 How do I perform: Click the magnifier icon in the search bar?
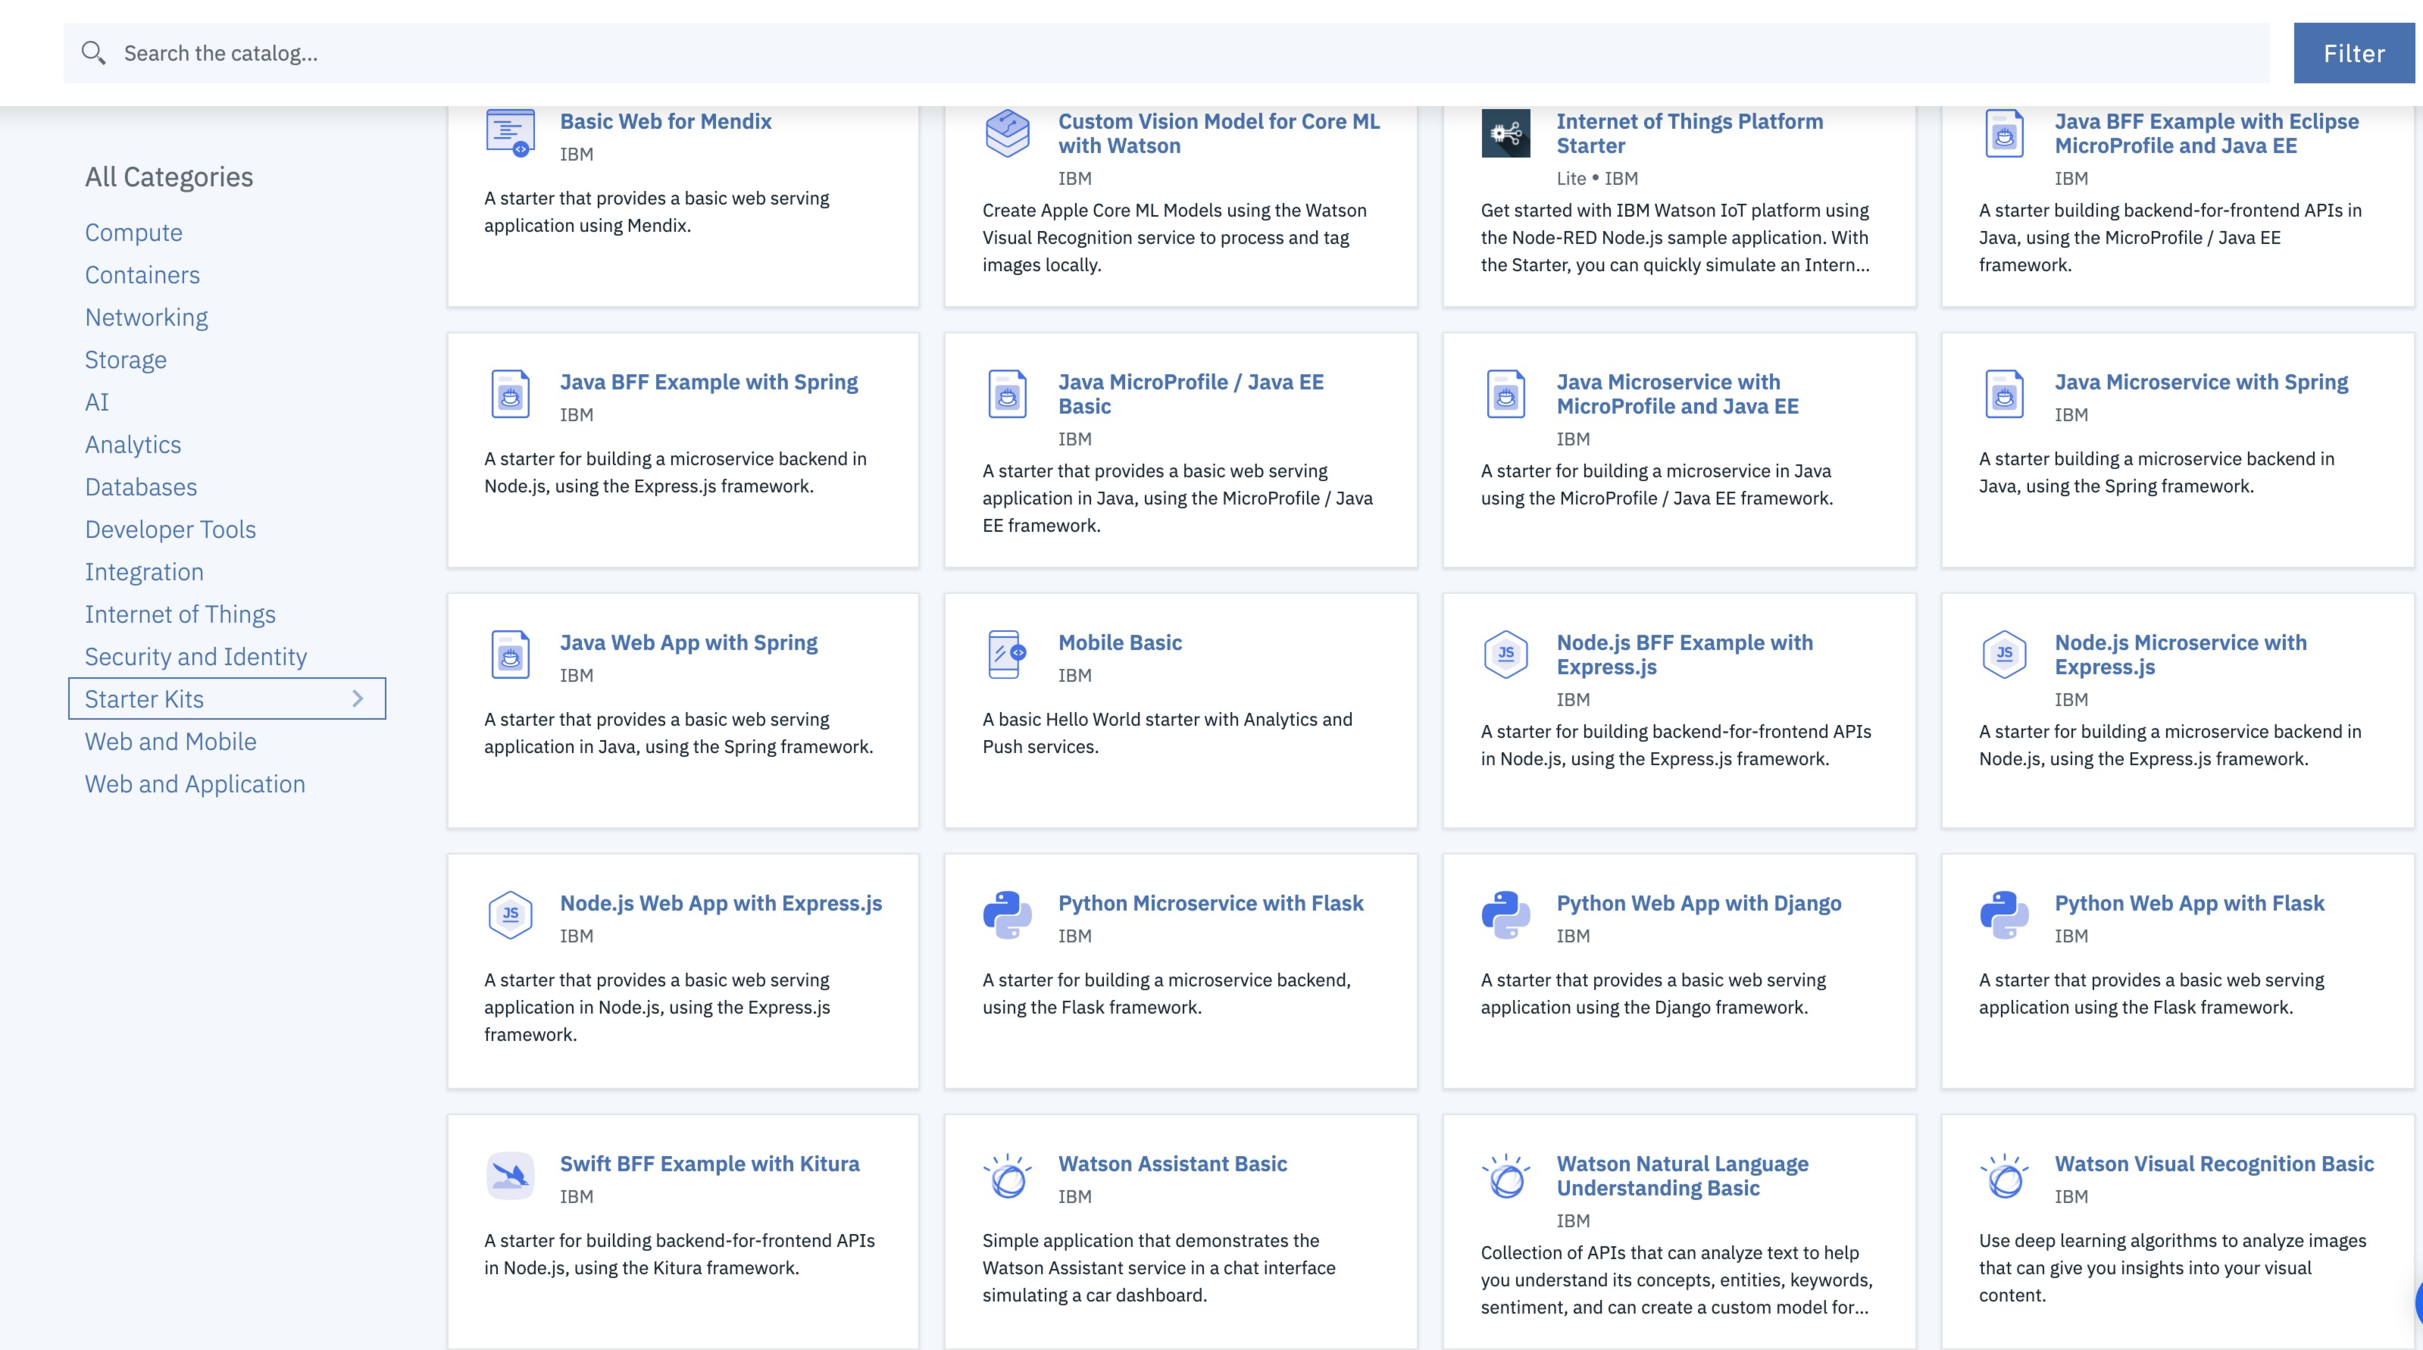pyautogui.click(x=93, y=53)
